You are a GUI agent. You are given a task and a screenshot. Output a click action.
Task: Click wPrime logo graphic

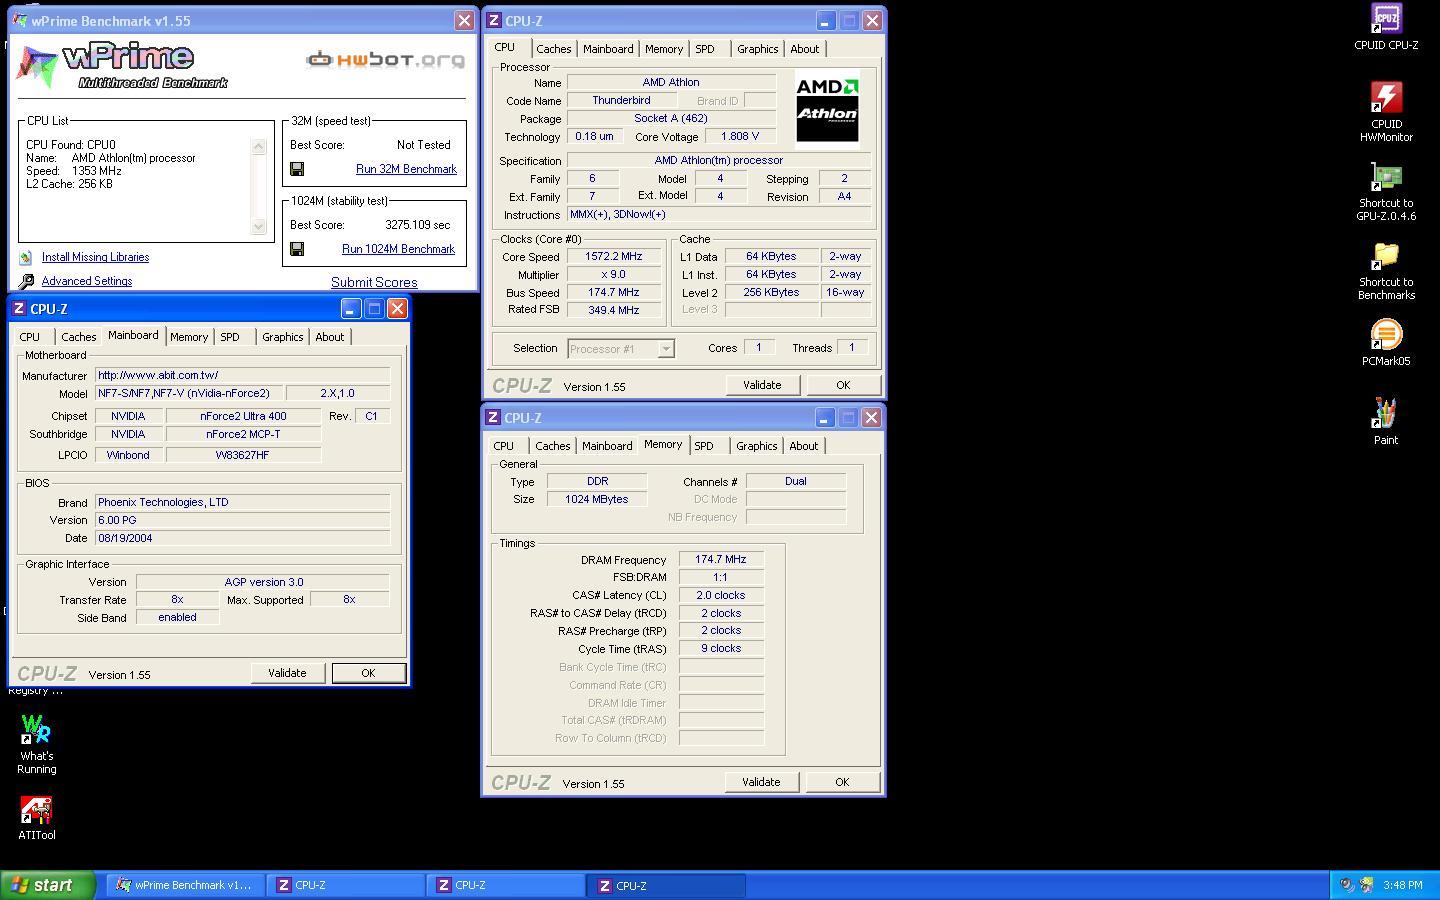click(x=122, y=66)
